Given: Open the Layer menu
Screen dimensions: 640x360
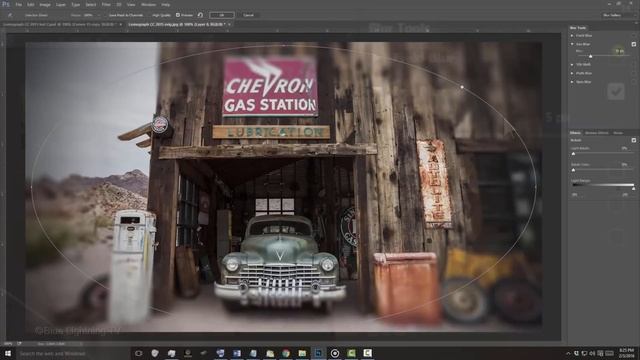Looking at the screenshot, I should click(x=60, y=4).
